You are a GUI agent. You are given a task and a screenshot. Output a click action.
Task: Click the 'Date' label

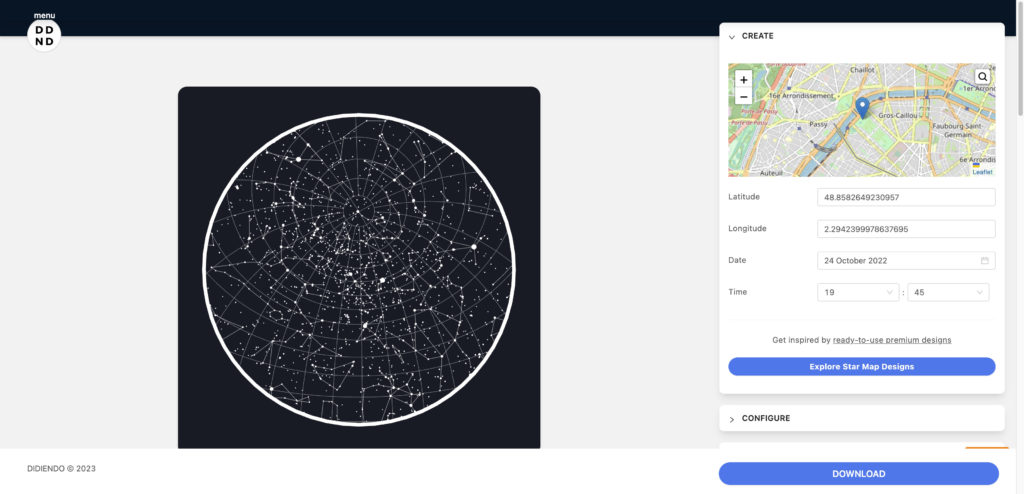tap(737, 259)
